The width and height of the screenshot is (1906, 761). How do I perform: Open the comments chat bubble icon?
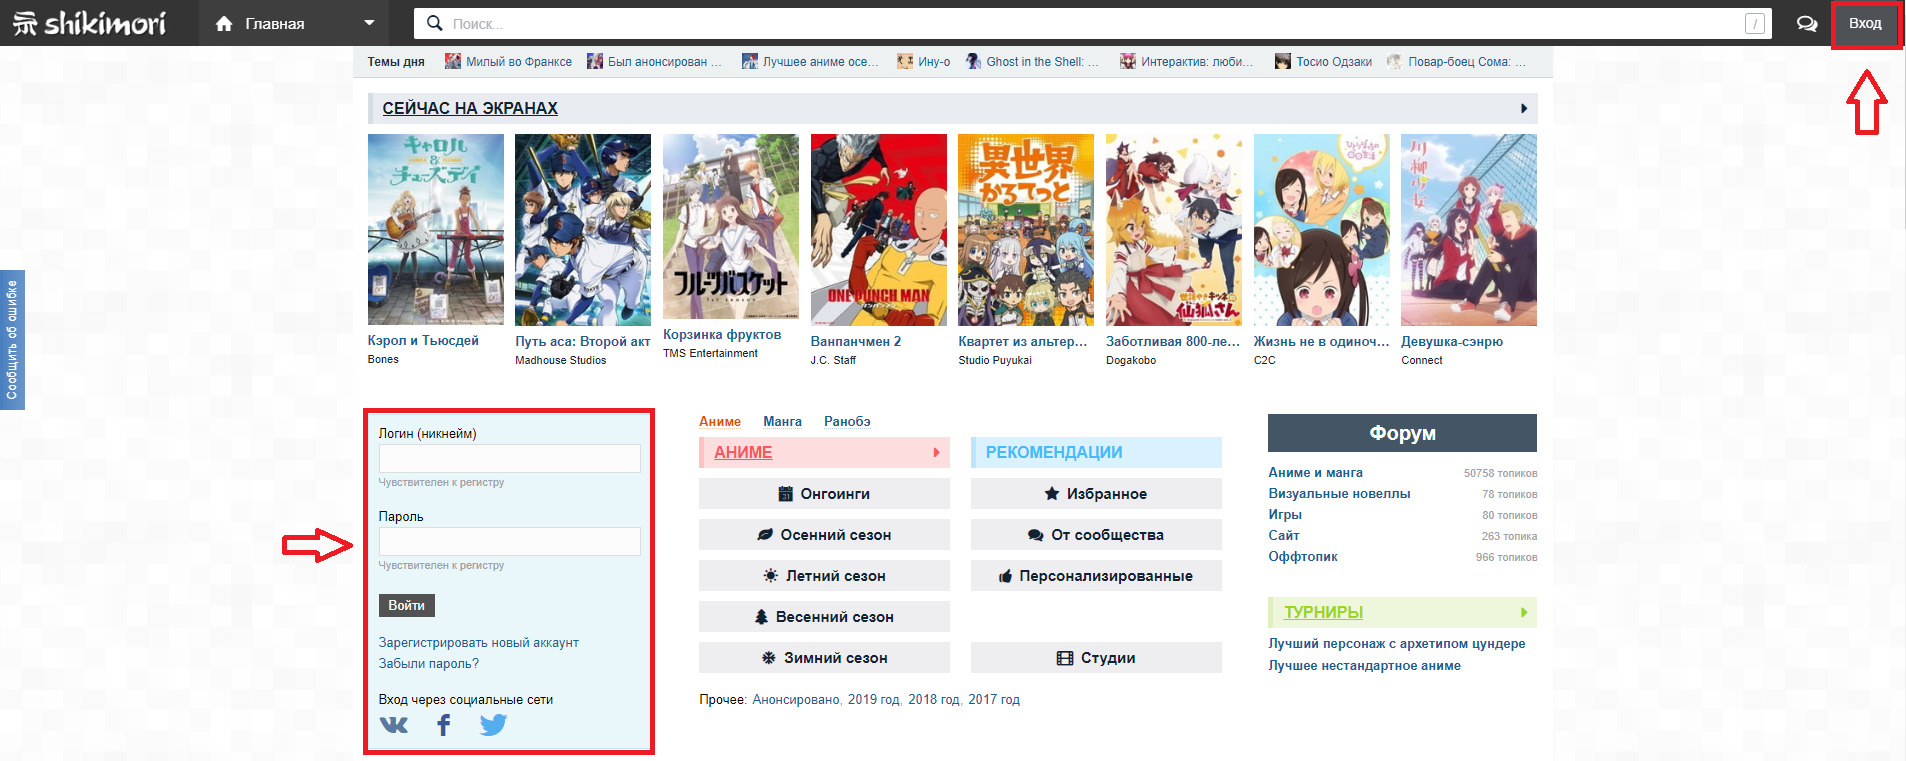[x=1806, y=23]
